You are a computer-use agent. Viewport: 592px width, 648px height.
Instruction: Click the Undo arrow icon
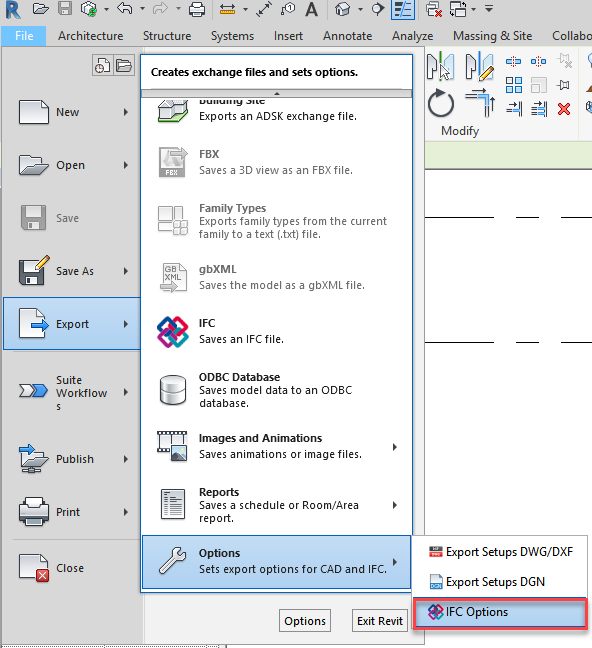click(125, 8)
